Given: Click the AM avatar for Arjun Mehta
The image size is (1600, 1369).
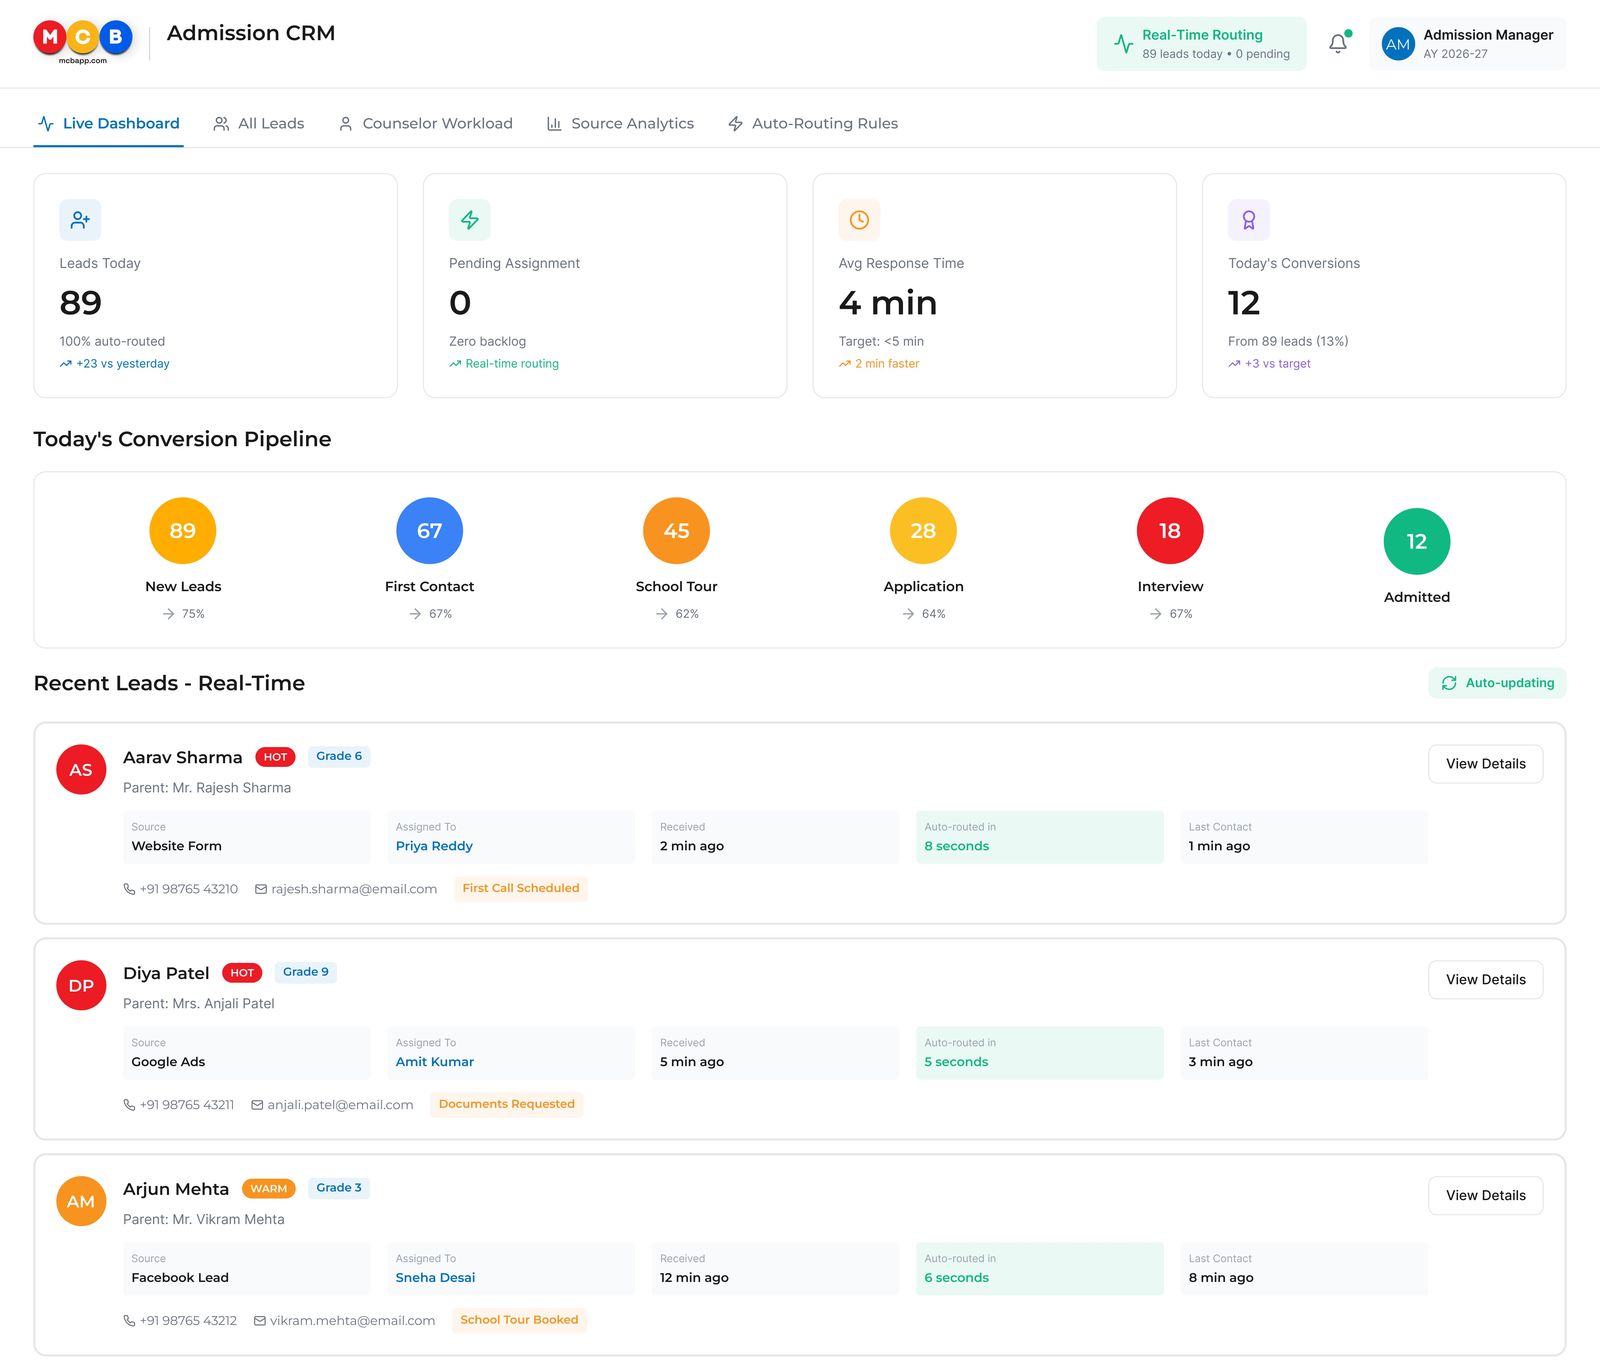Looking at the screenshot, I should (81, 1202).
